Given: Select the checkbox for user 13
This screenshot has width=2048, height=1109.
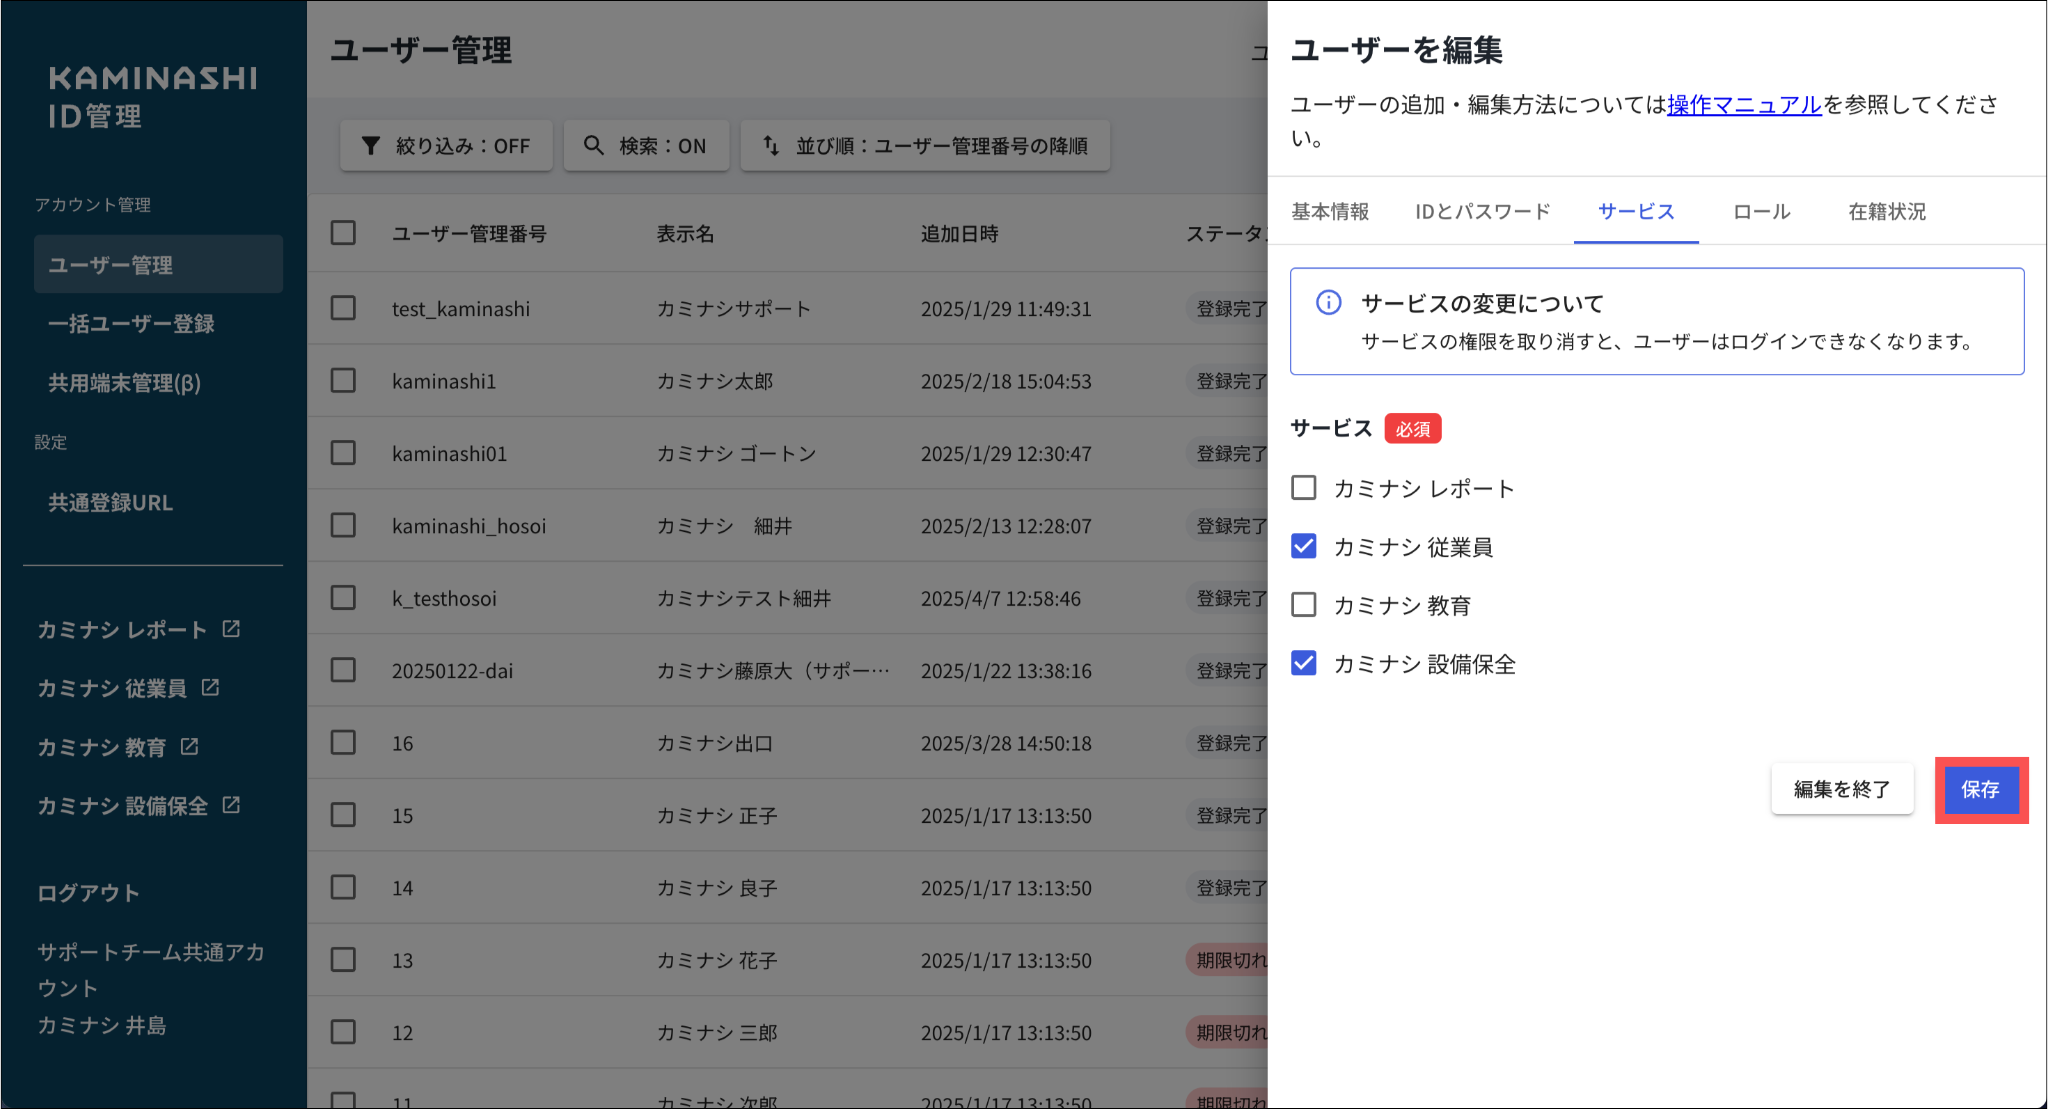Looking at the screenshot, I should point(343,960).
